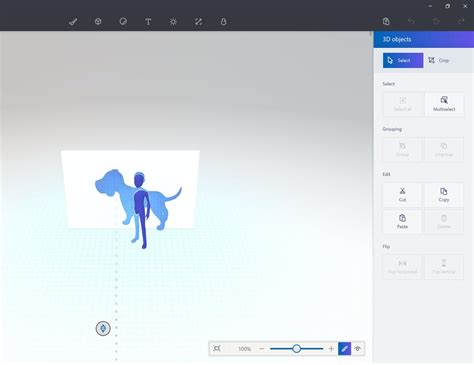Select the Brushes tool in top toolbar

point(73,22)
